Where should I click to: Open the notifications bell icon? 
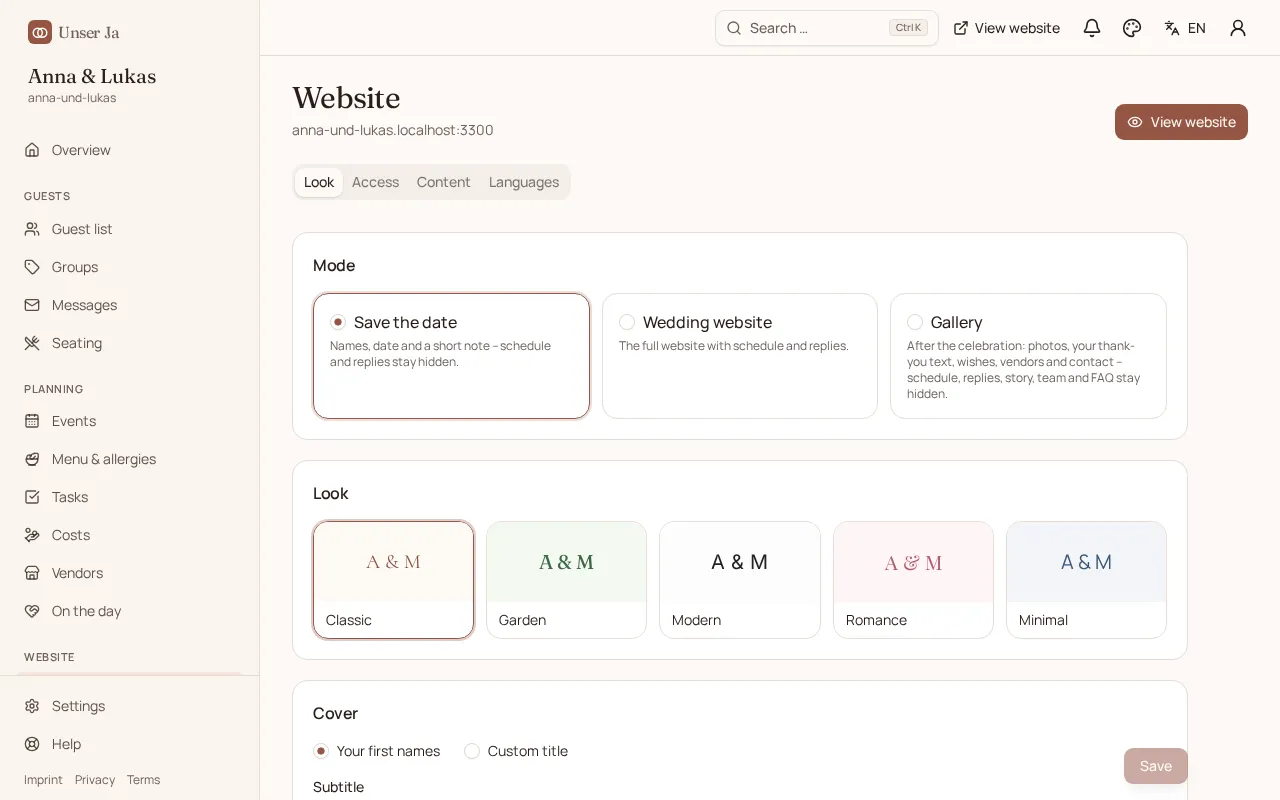click(x=1092, y=28)
